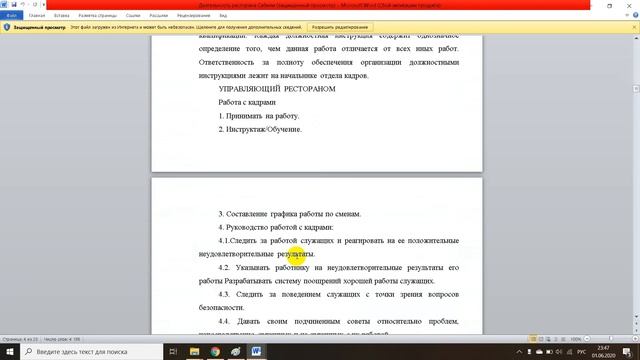Screen dimensions: 640x360
Task: Click the РУС language indicator
Action: (x=581, y=351)
